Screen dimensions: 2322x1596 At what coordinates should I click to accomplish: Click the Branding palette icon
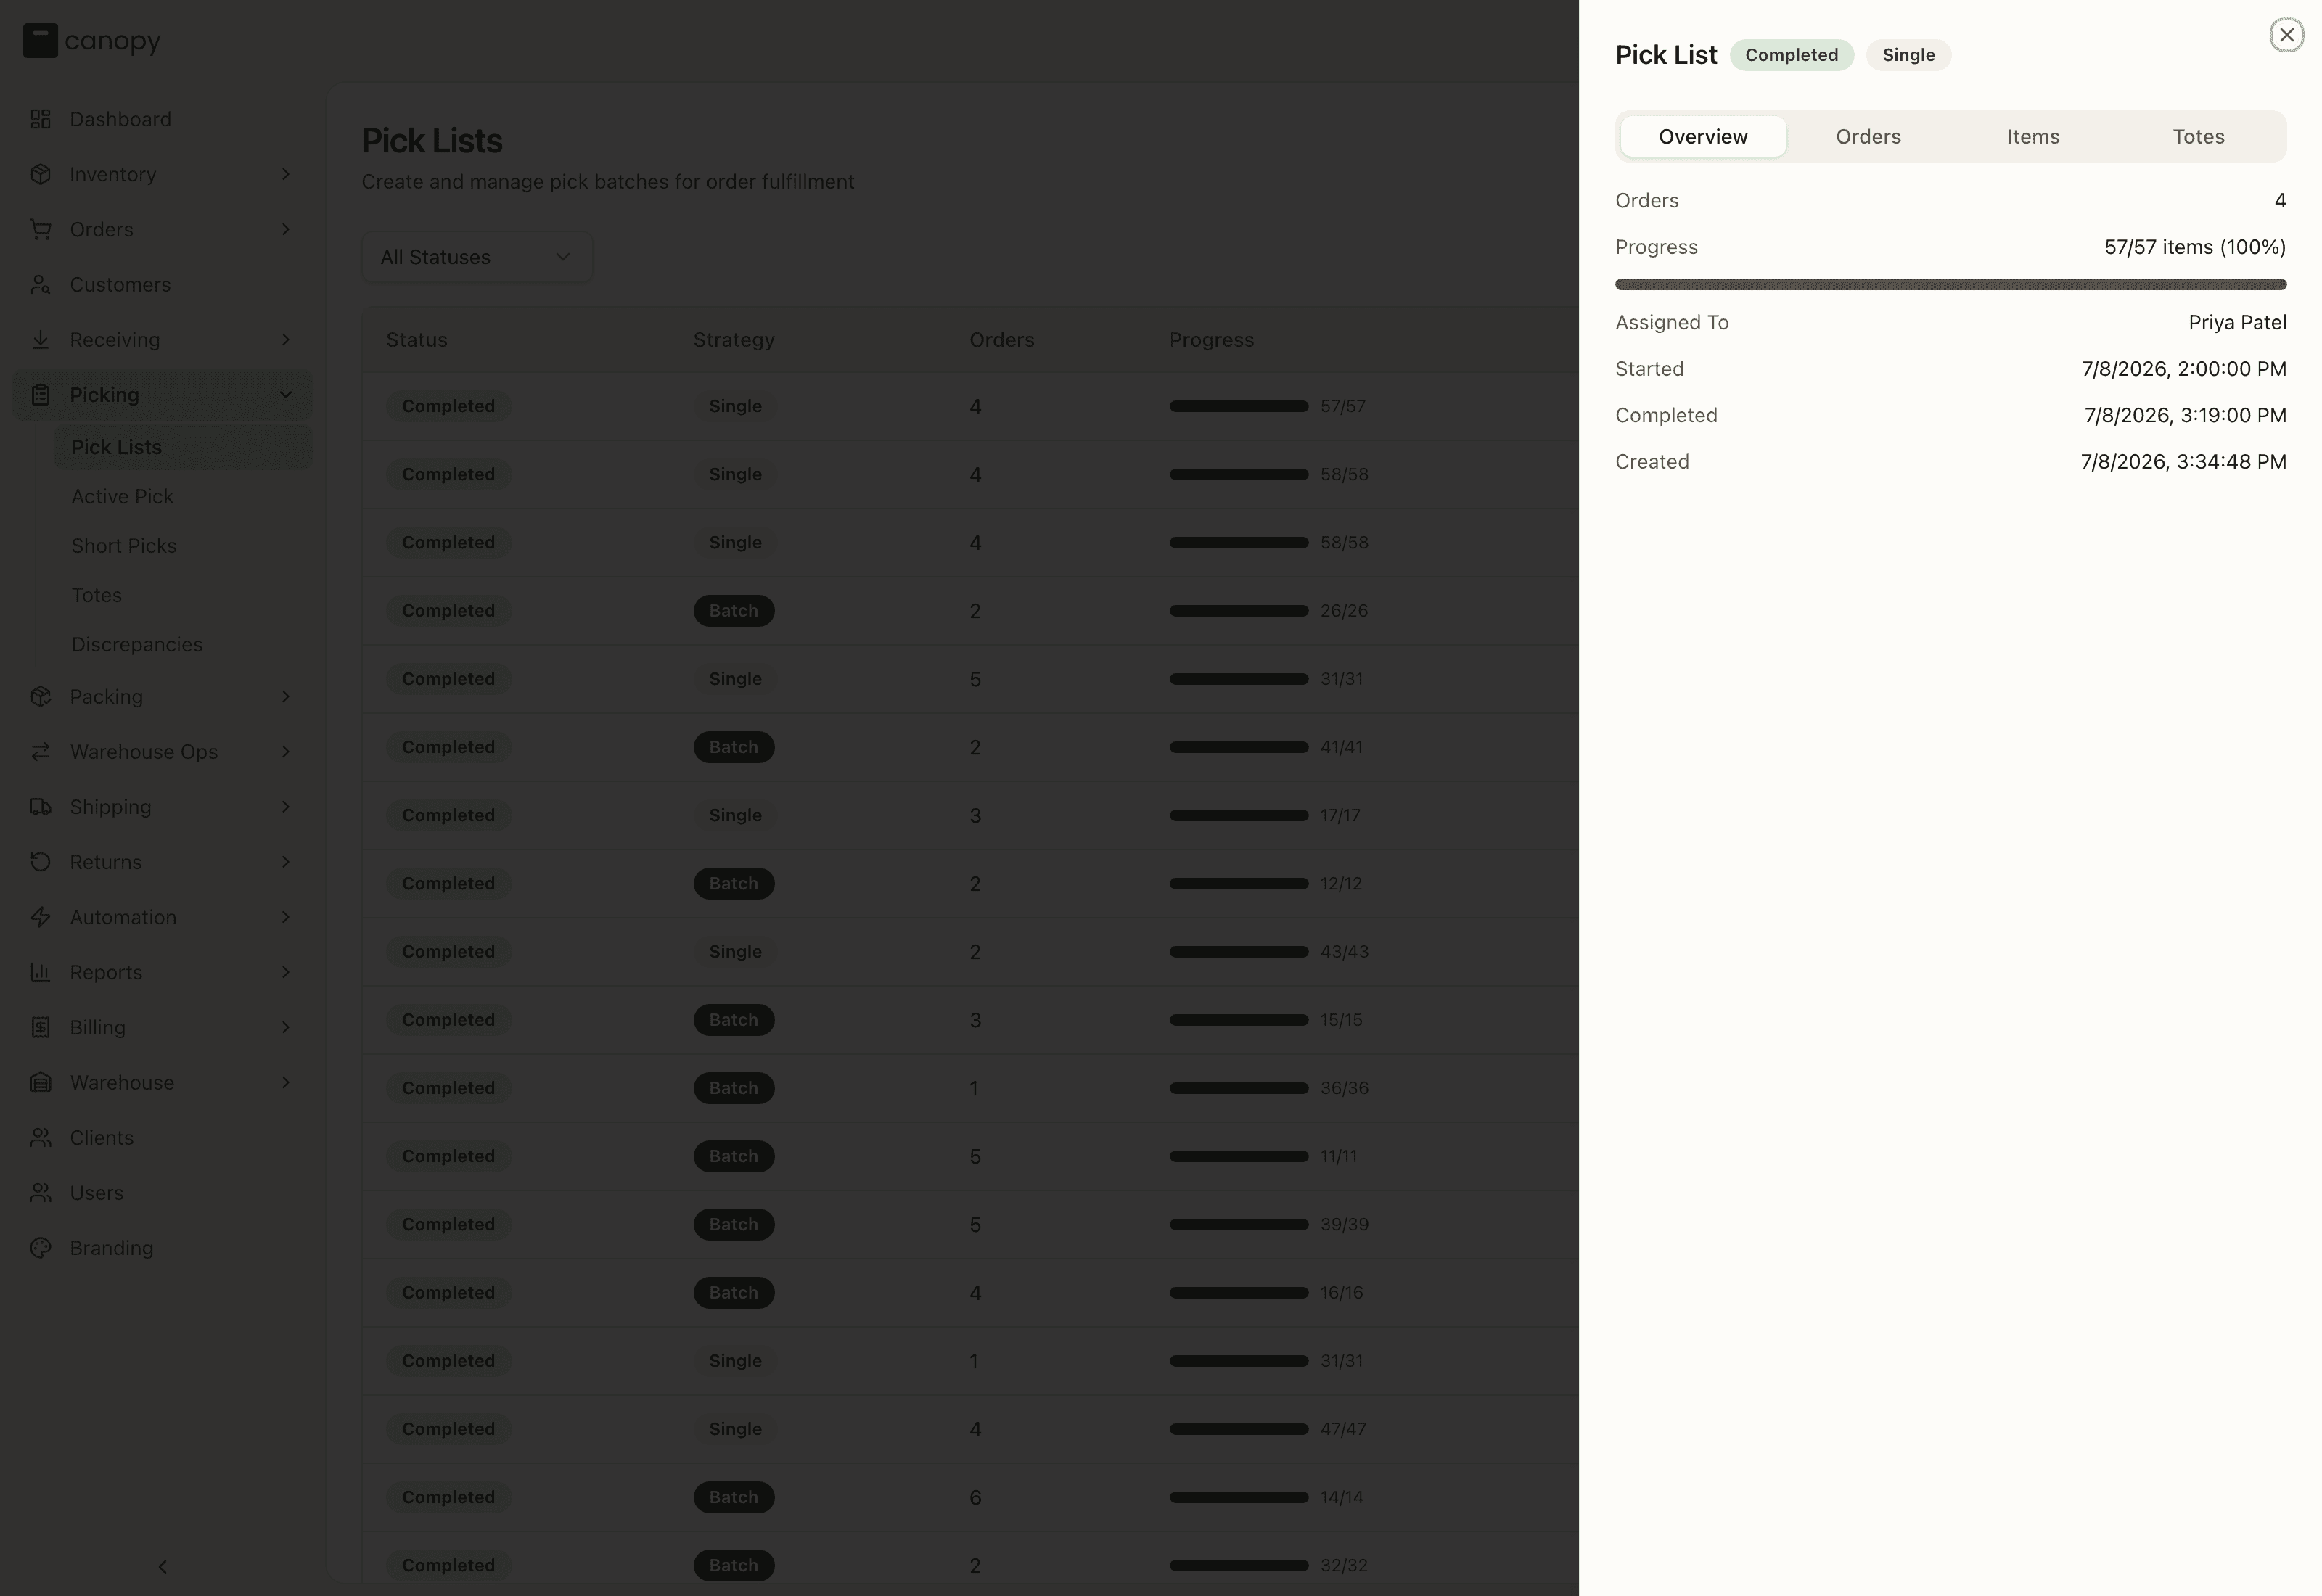click(x=40, y=1247)
